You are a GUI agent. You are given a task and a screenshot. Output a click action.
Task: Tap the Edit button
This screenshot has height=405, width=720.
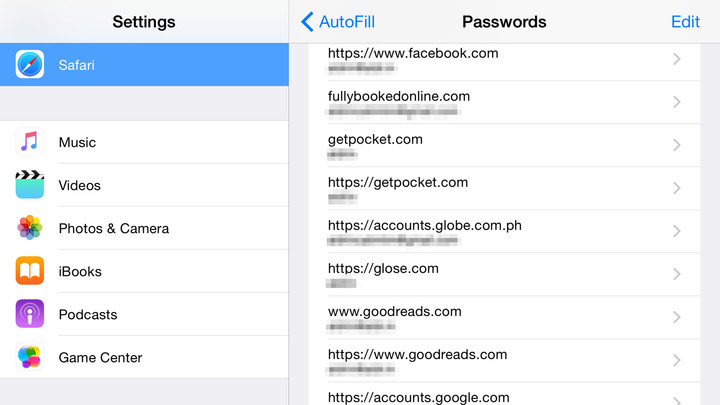pyautogui.click(x=685, y=22)
